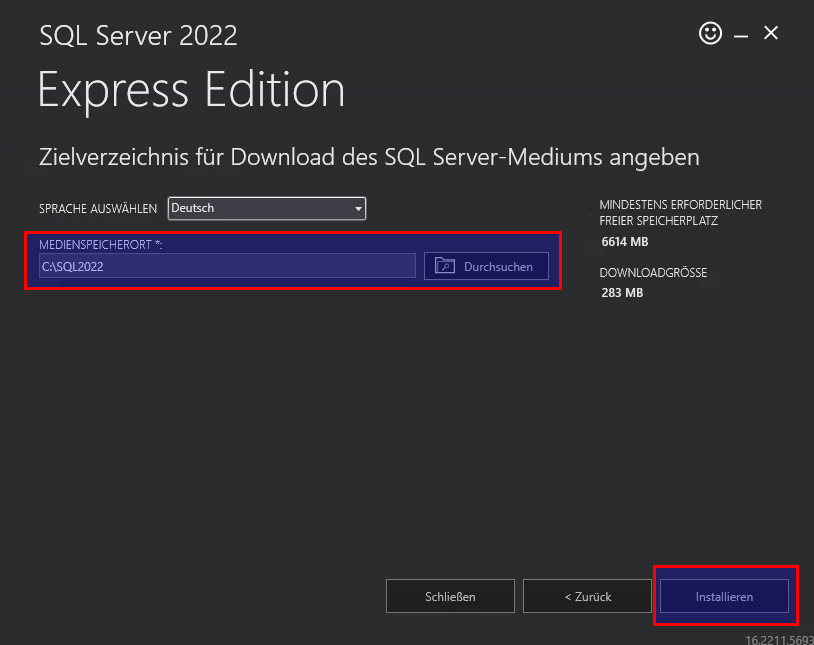Image resolution: width=814 pixels, height=645 pixels.
Task: Click the SPRACHE AUSWÄHLEN label
Action: pos(98,209)
